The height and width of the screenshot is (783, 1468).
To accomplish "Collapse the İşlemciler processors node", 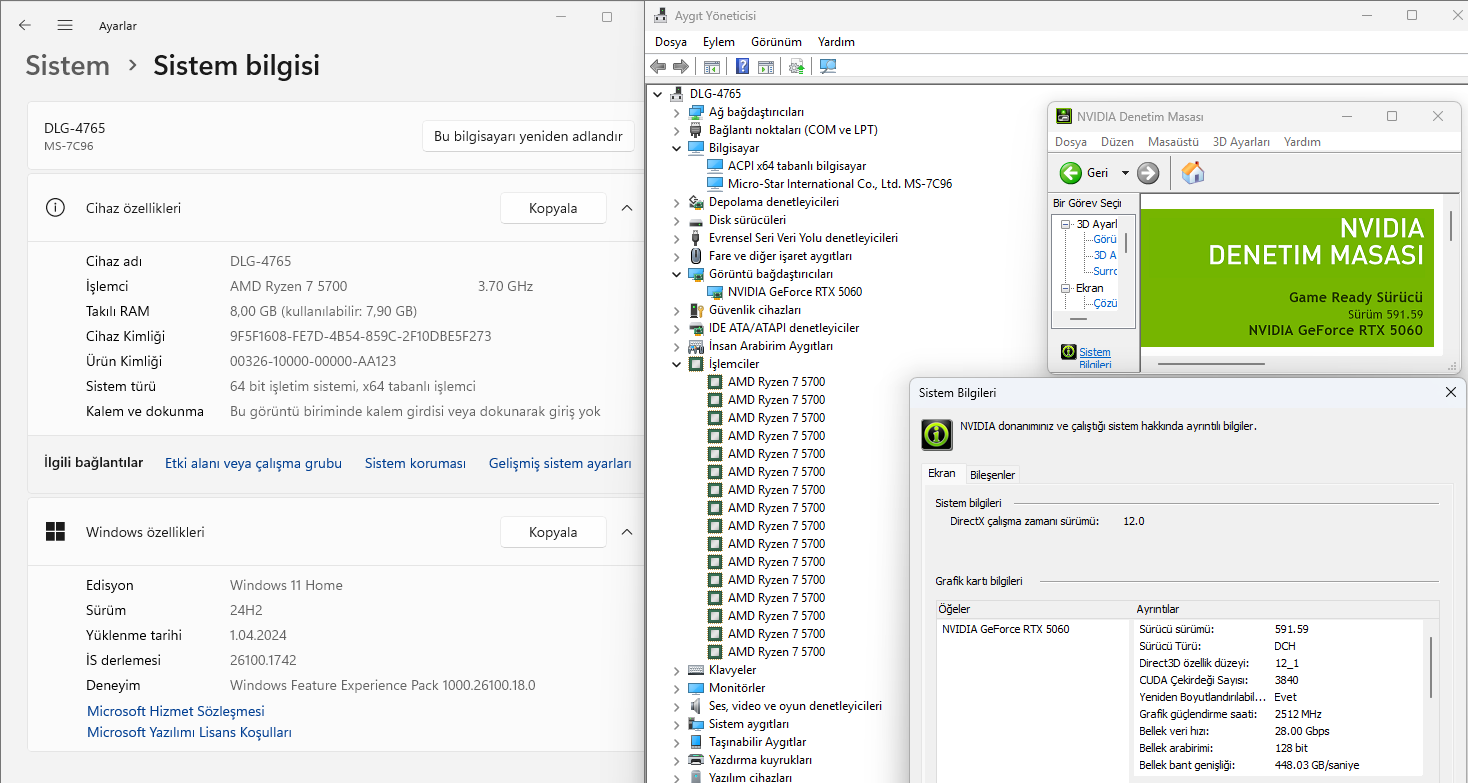I will coord(677,364).
